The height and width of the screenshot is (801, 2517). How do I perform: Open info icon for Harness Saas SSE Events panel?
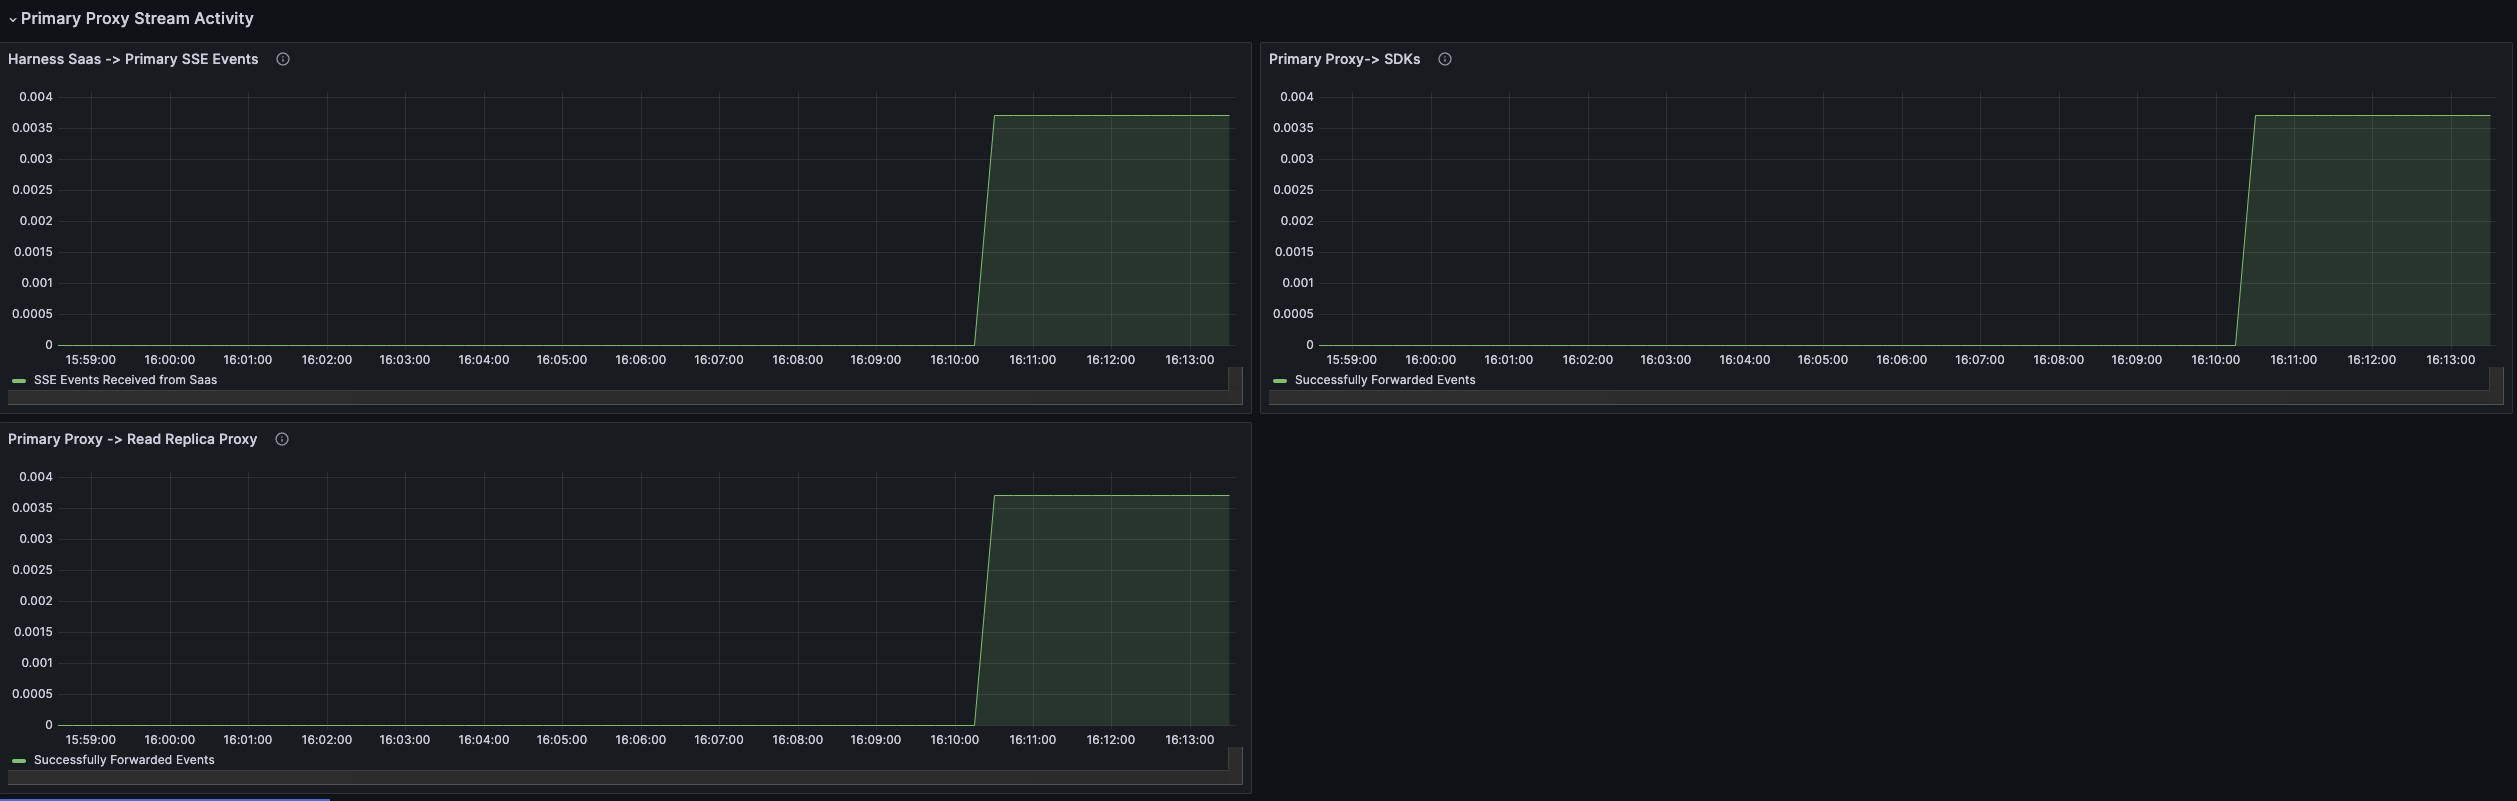tap(283, 59)
